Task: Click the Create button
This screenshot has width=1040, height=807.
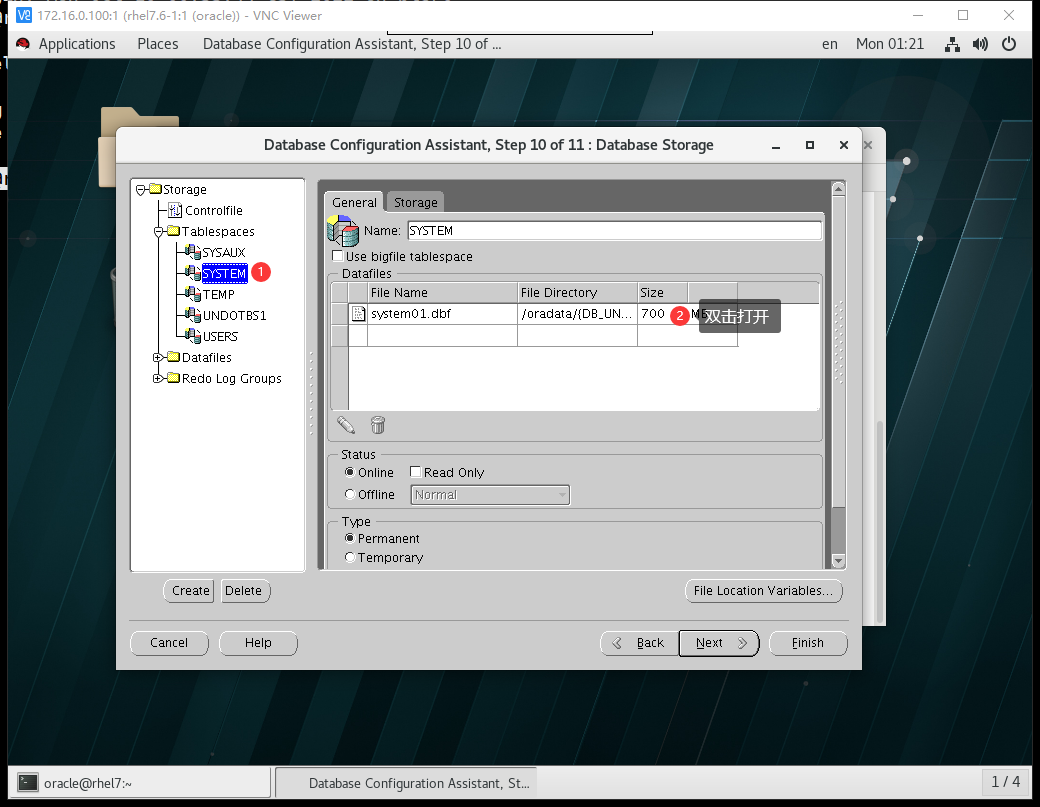Action: (190, 590)
